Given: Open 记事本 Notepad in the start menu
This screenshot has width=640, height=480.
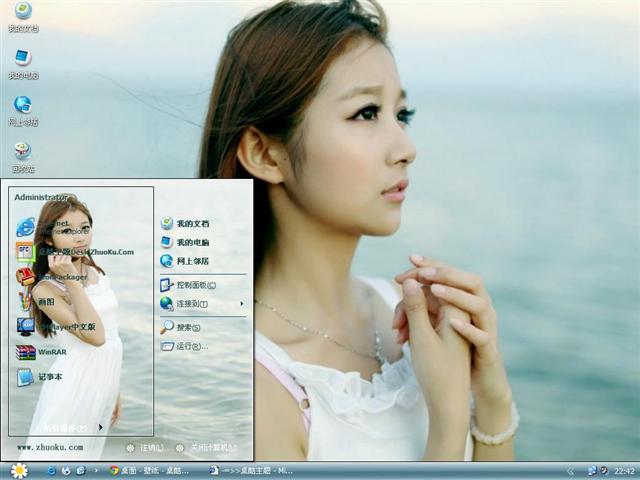Looking at the screenshot, I should tap(39, 377).
